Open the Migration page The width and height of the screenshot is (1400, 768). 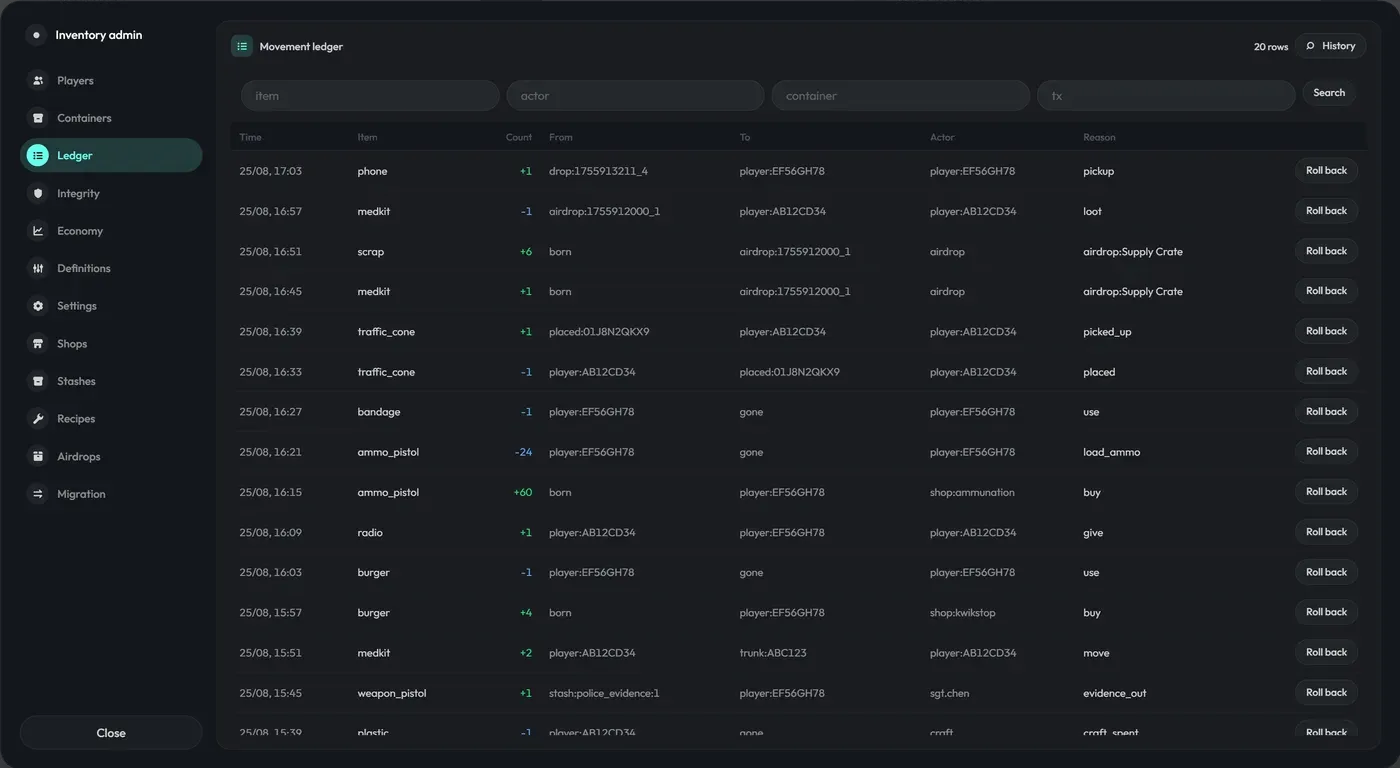111,494
